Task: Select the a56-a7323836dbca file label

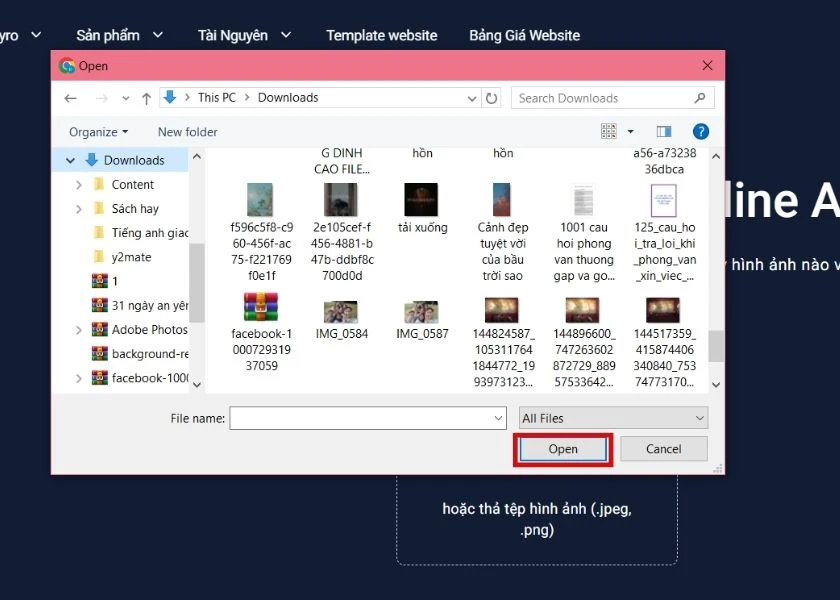Action: point(664,161)
